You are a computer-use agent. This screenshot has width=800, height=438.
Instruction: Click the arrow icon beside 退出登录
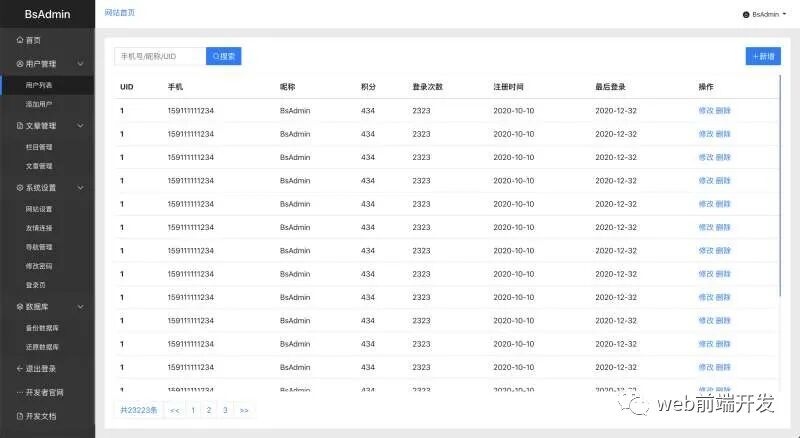(19, 369)
